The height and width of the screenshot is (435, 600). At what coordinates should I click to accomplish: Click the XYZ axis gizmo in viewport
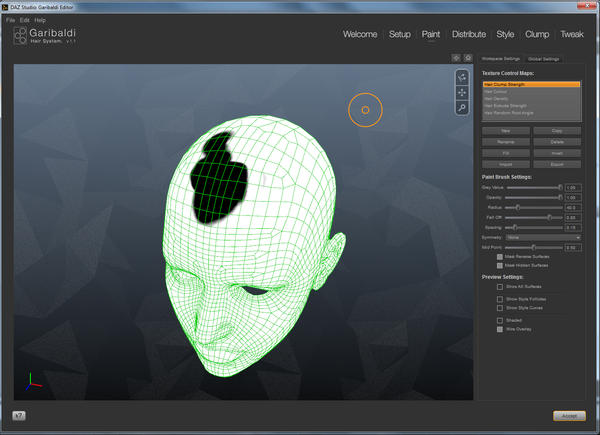[x=33, y=381]
